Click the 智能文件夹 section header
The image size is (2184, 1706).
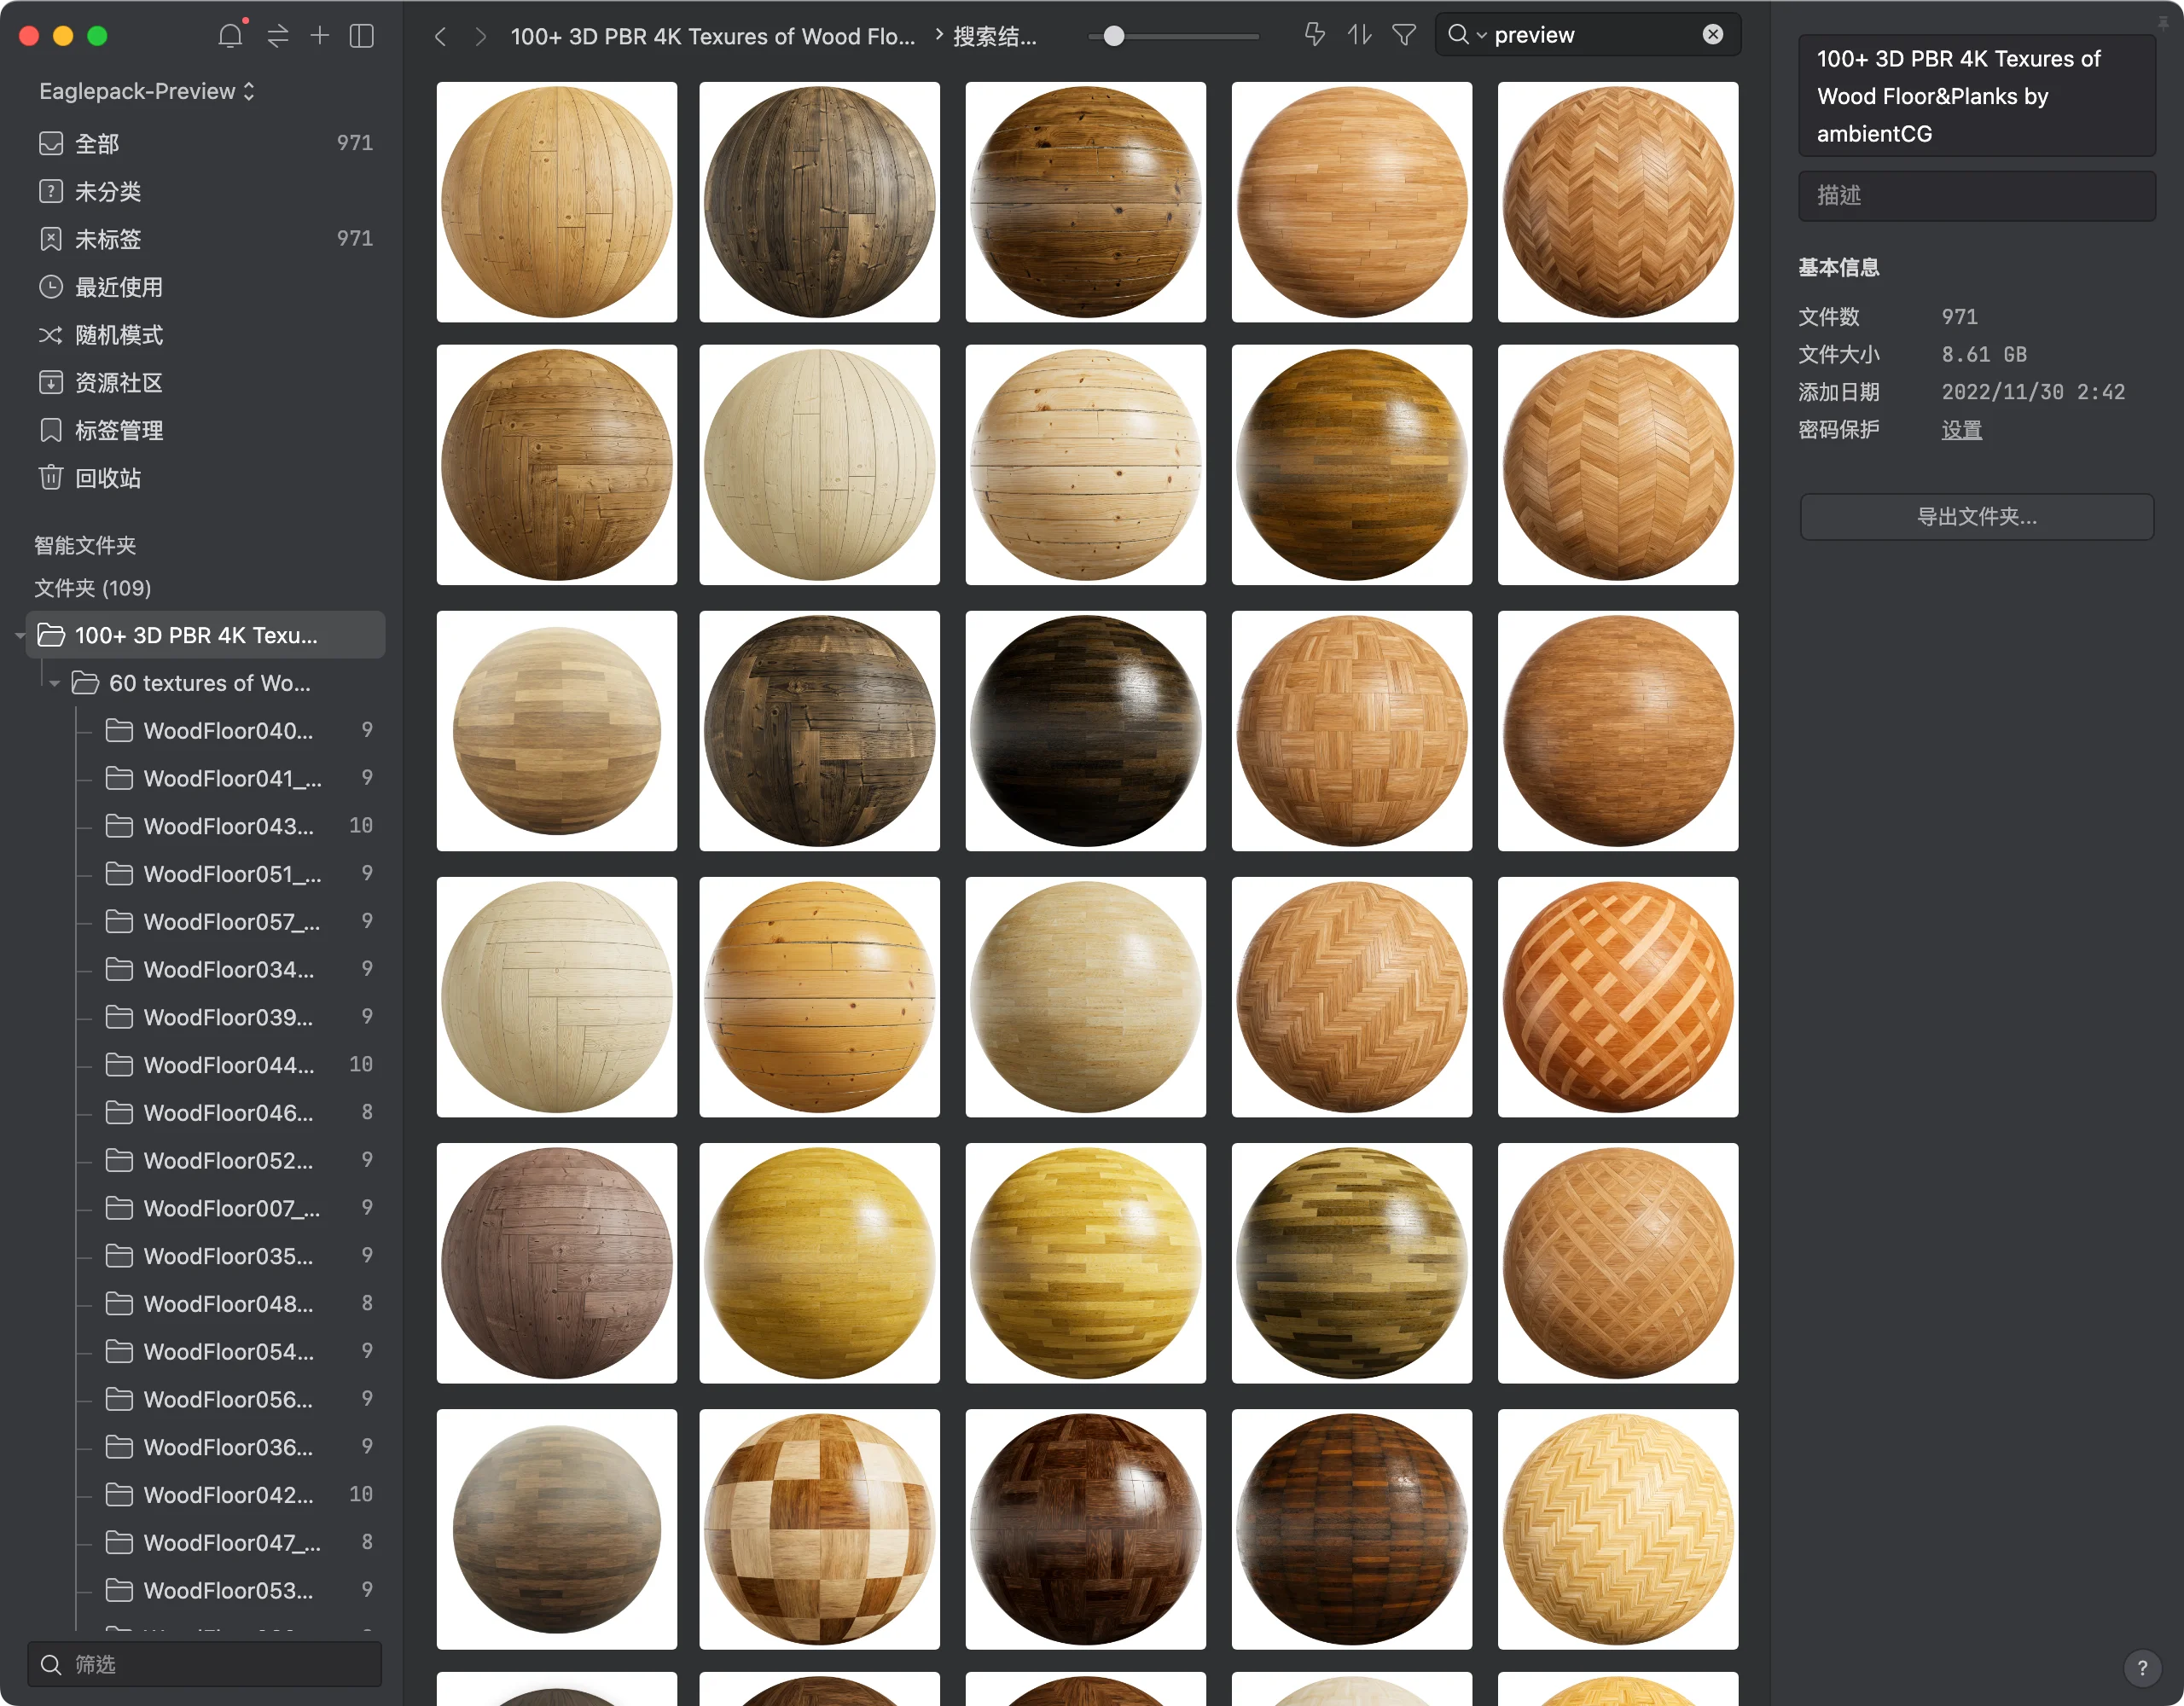85,545
